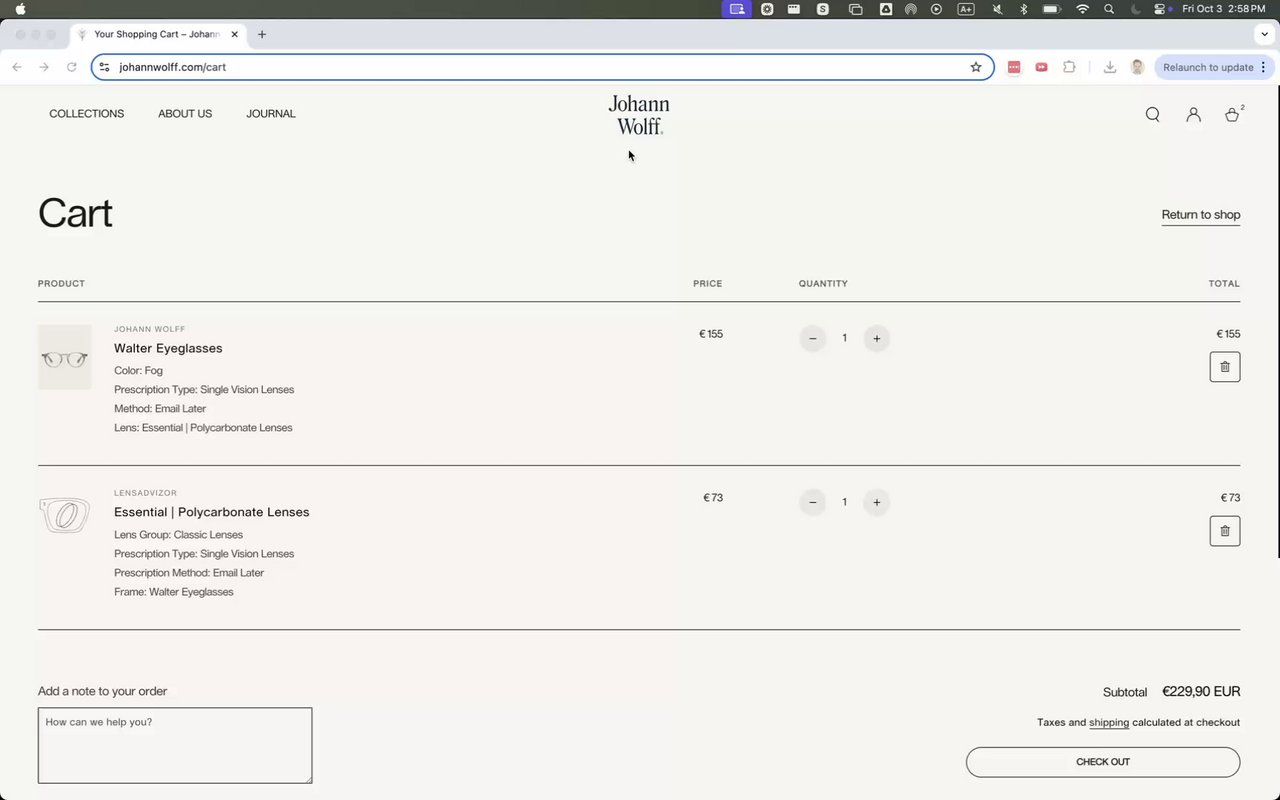
Task: Click the Johann Wolff logo
Action: (x=639, y=115)
